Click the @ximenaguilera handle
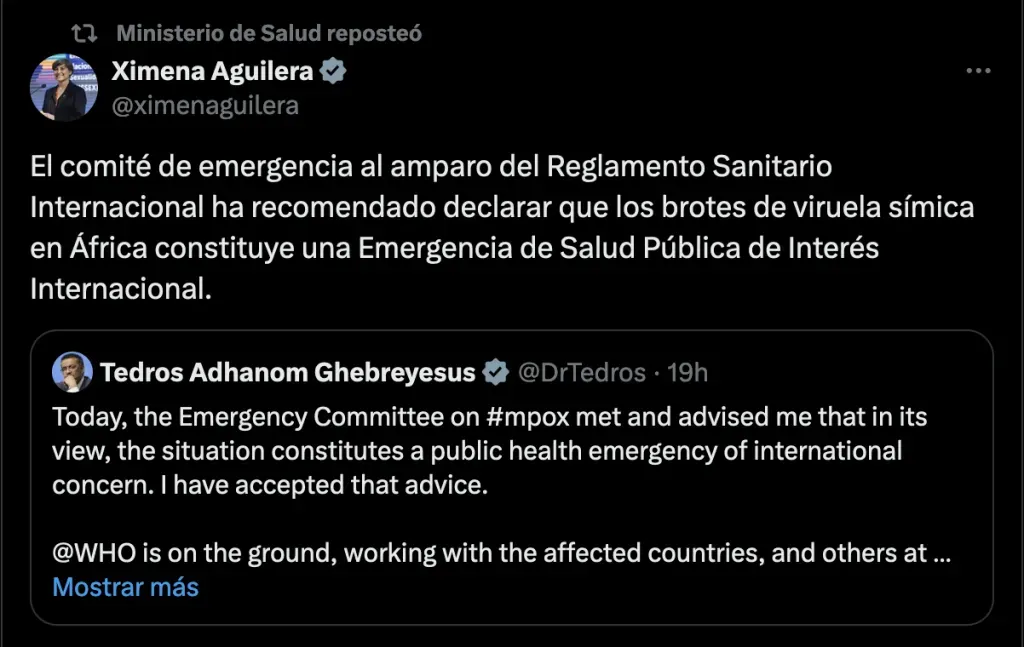Viewport: 1024px width, 647px height. (x=206, y=104)
